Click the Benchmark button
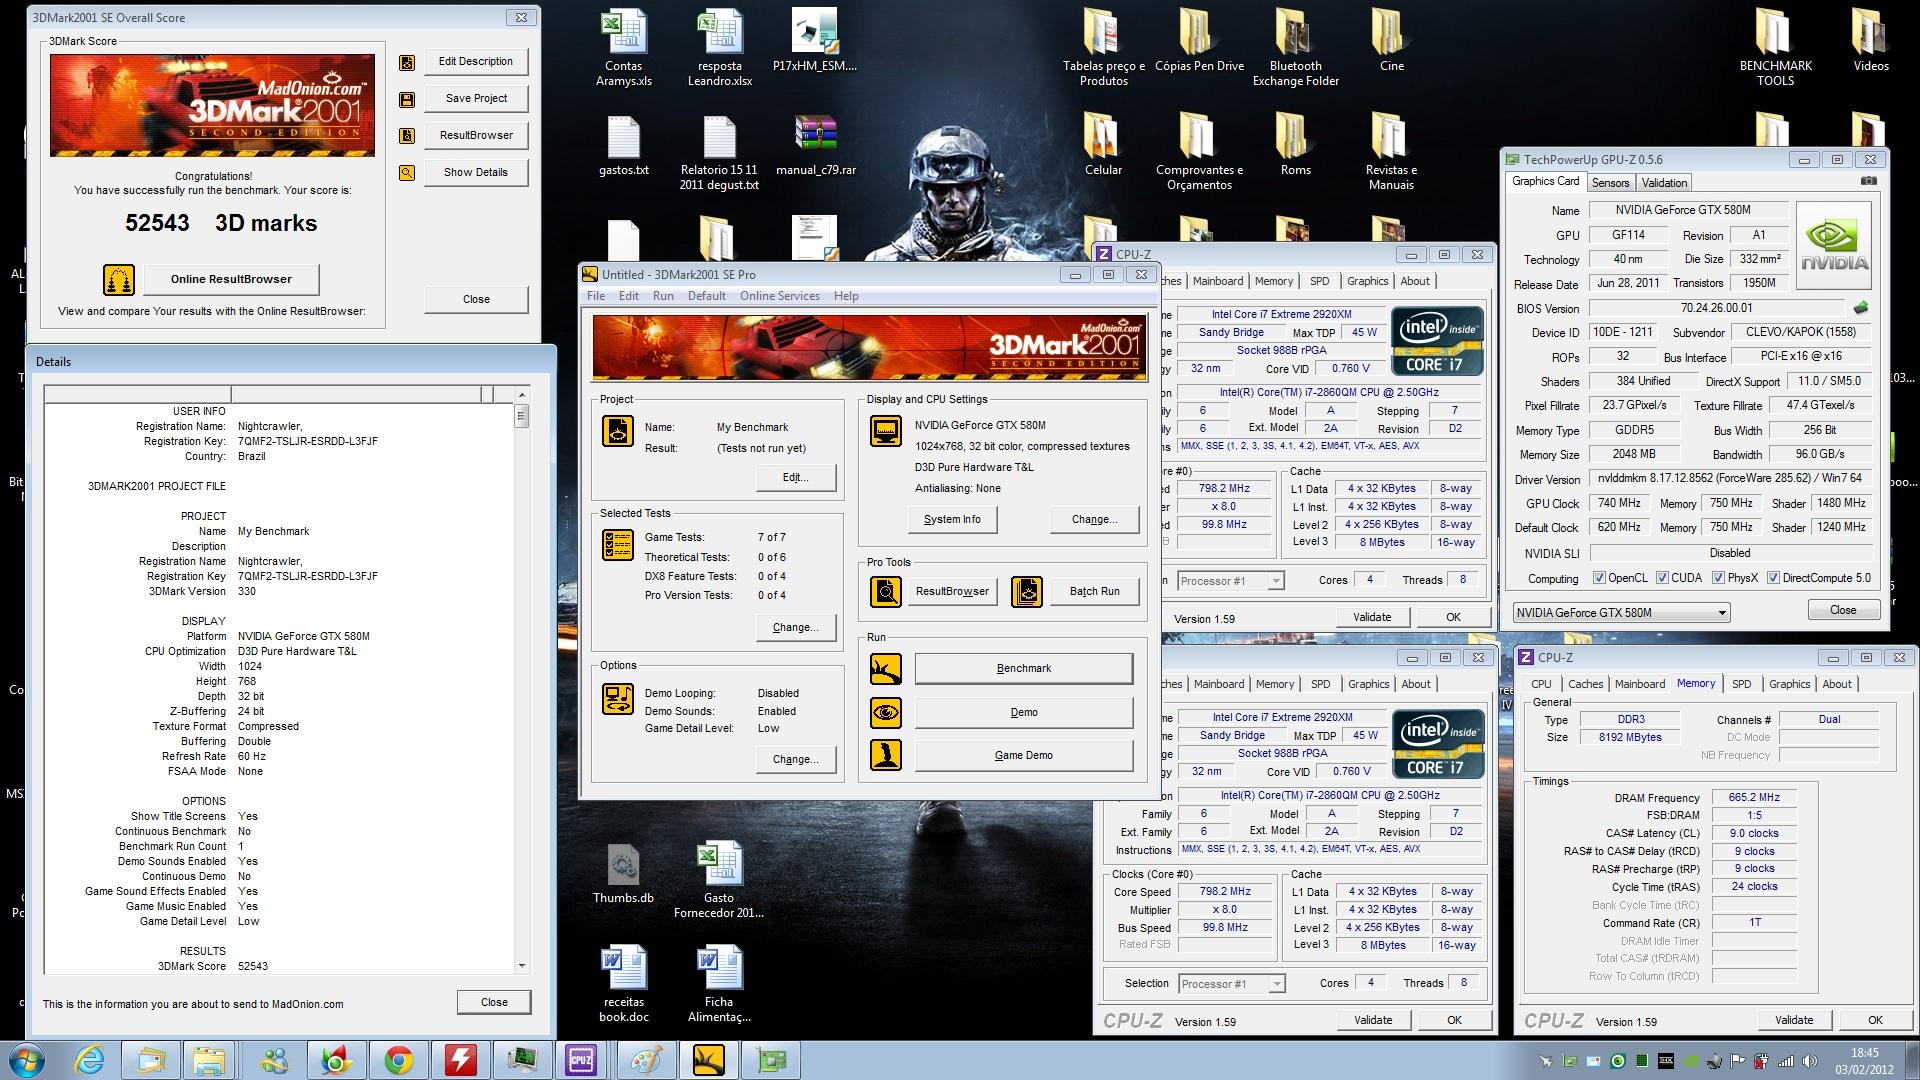The height and width of the screenshot is (1080, 1920). pos(1024,669)
